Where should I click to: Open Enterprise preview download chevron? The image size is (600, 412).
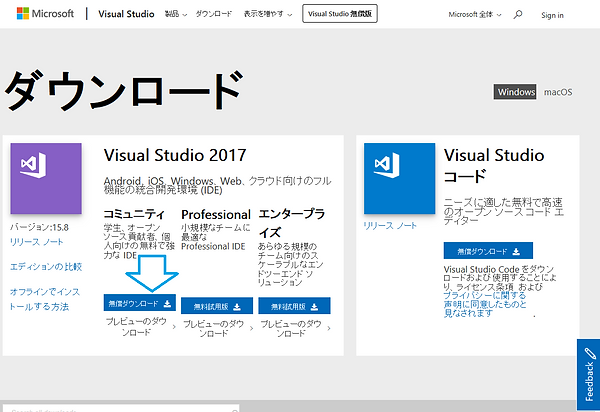pos(329,328)
